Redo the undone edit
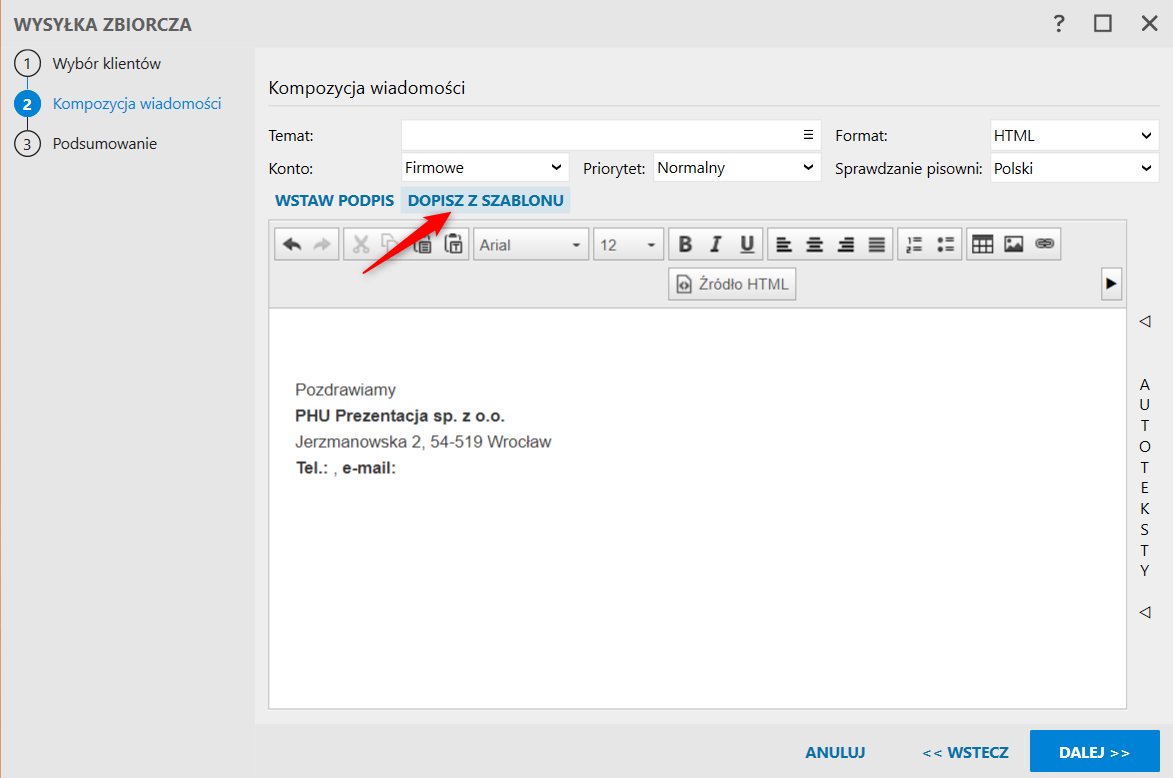 pyautogui.click(x=322, y=245)
